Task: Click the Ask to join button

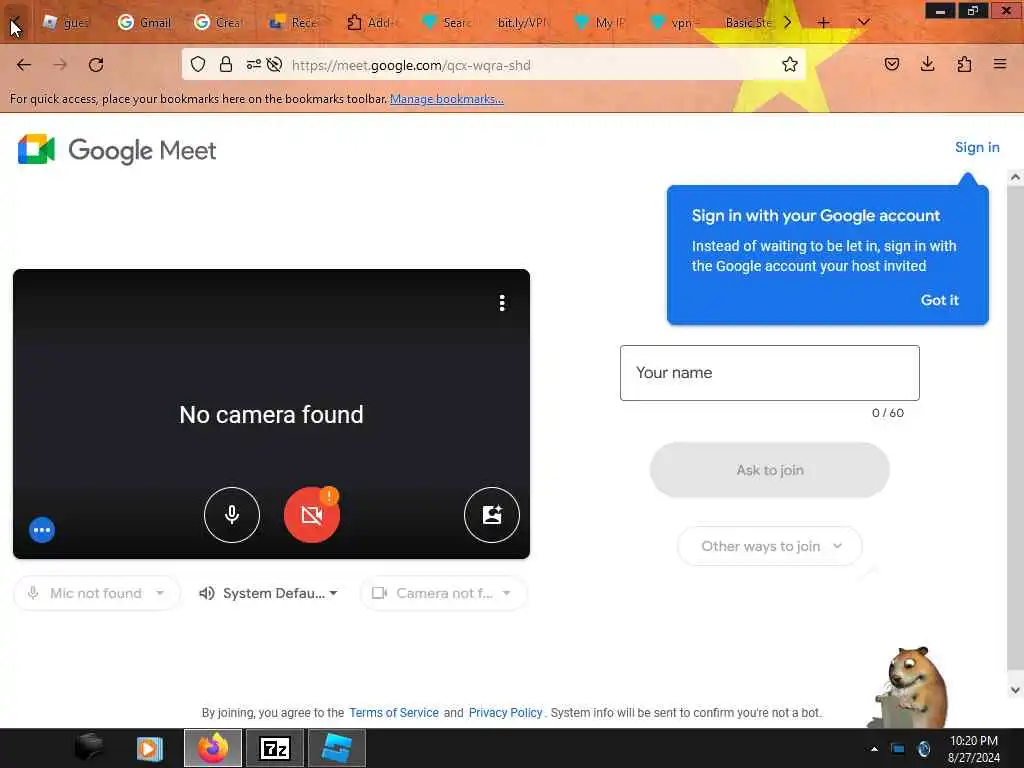Action: 770,470
